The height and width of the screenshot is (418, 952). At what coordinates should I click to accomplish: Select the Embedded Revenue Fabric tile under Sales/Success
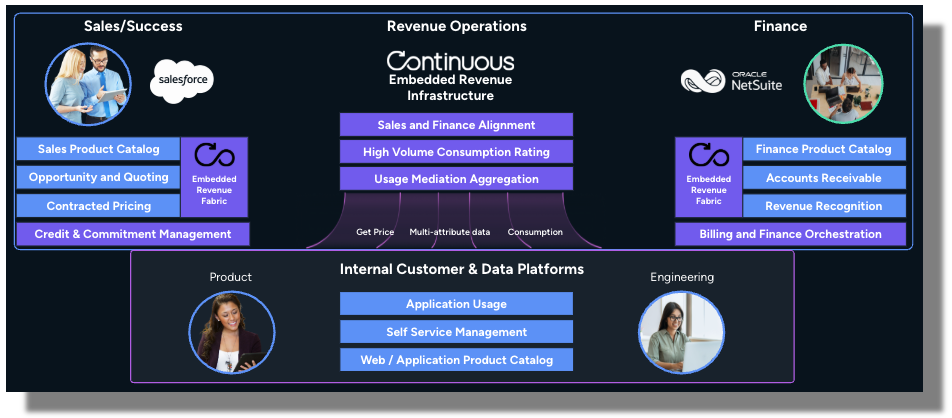click(214, 177)
